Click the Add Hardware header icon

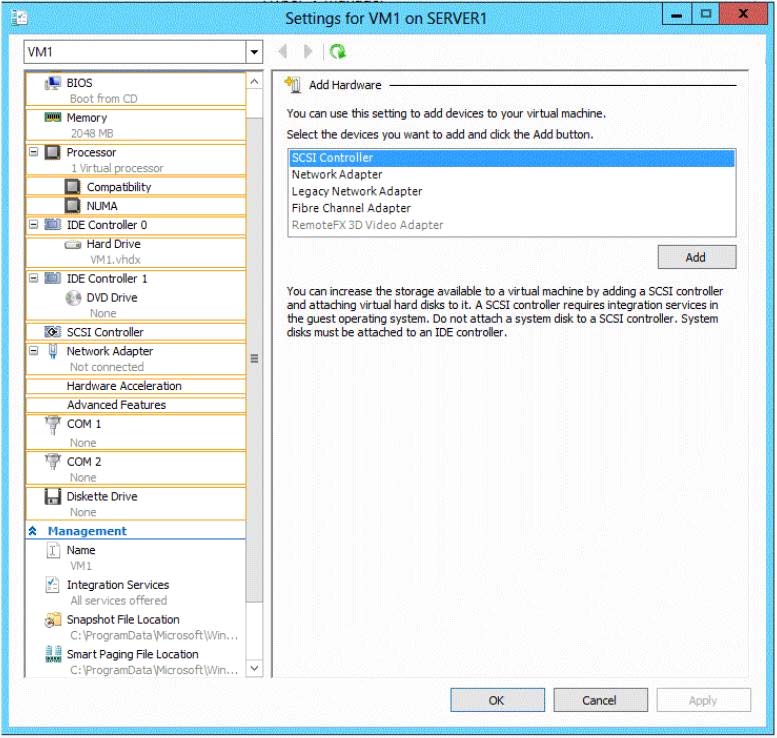[x=293, y=85]
